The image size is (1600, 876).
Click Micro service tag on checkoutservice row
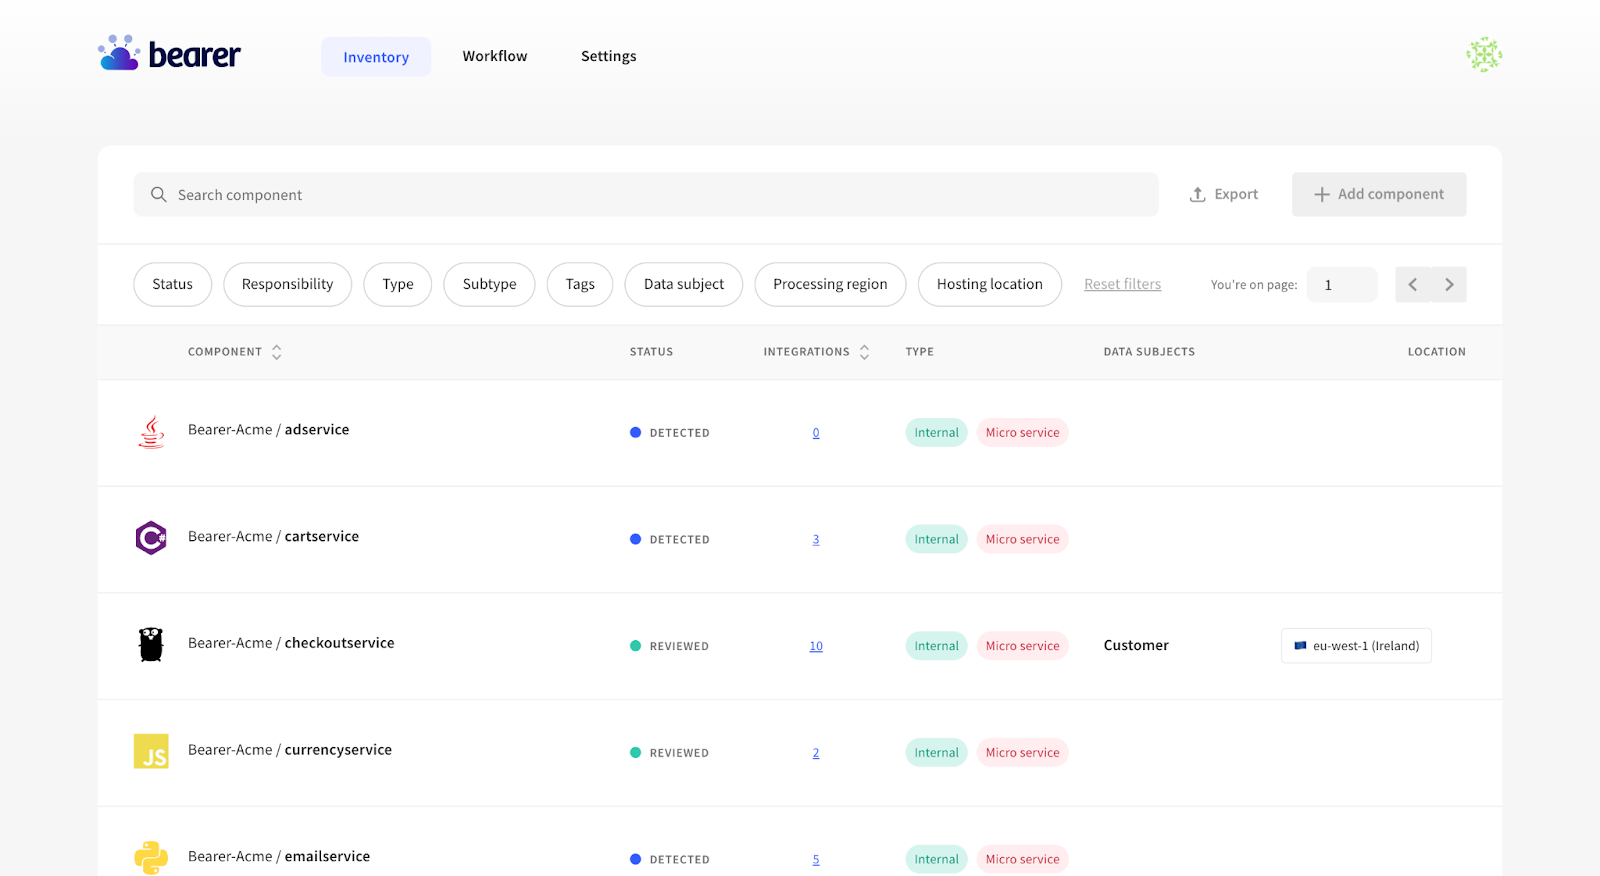click(x=1022, y=646)
